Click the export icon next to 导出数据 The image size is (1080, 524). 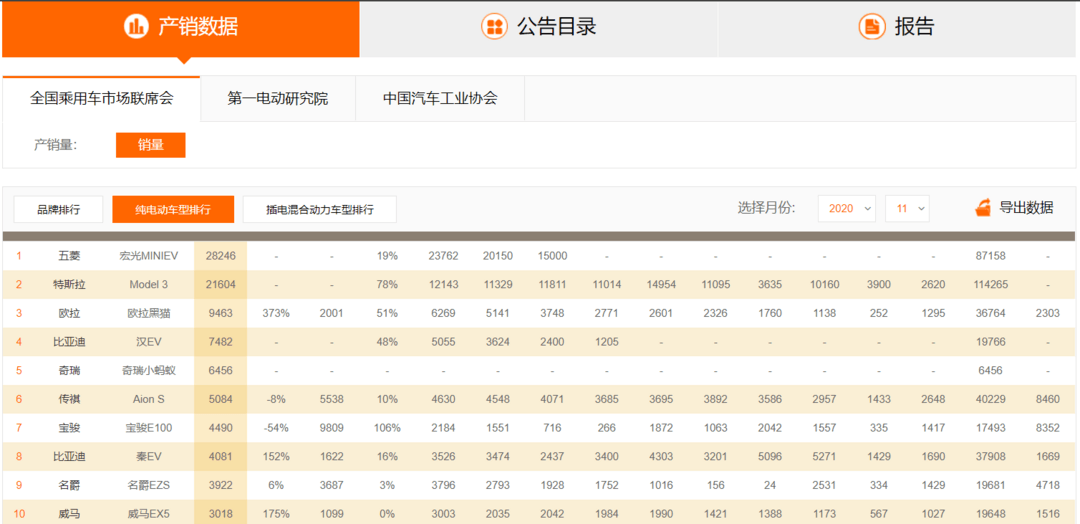[984, 208]
